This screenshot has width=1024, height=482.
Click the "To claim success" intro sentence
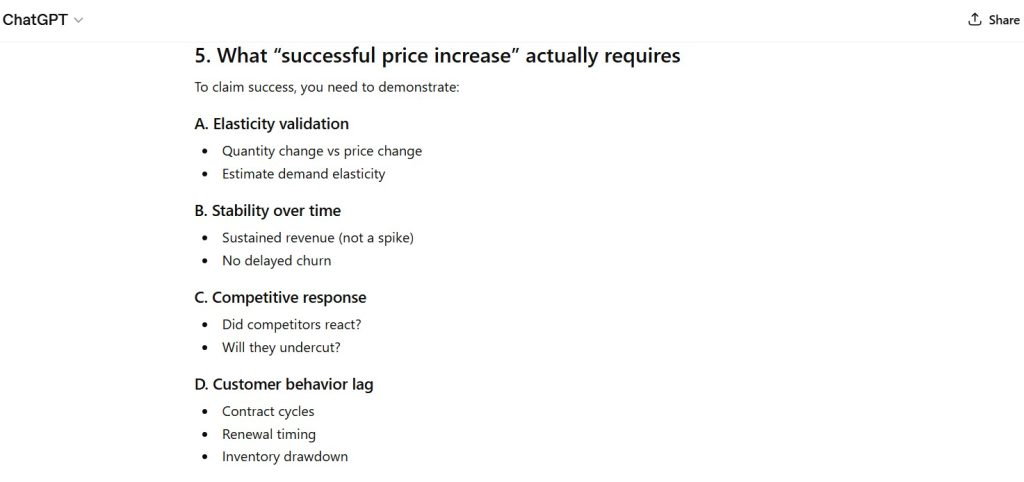coord(326,88)
